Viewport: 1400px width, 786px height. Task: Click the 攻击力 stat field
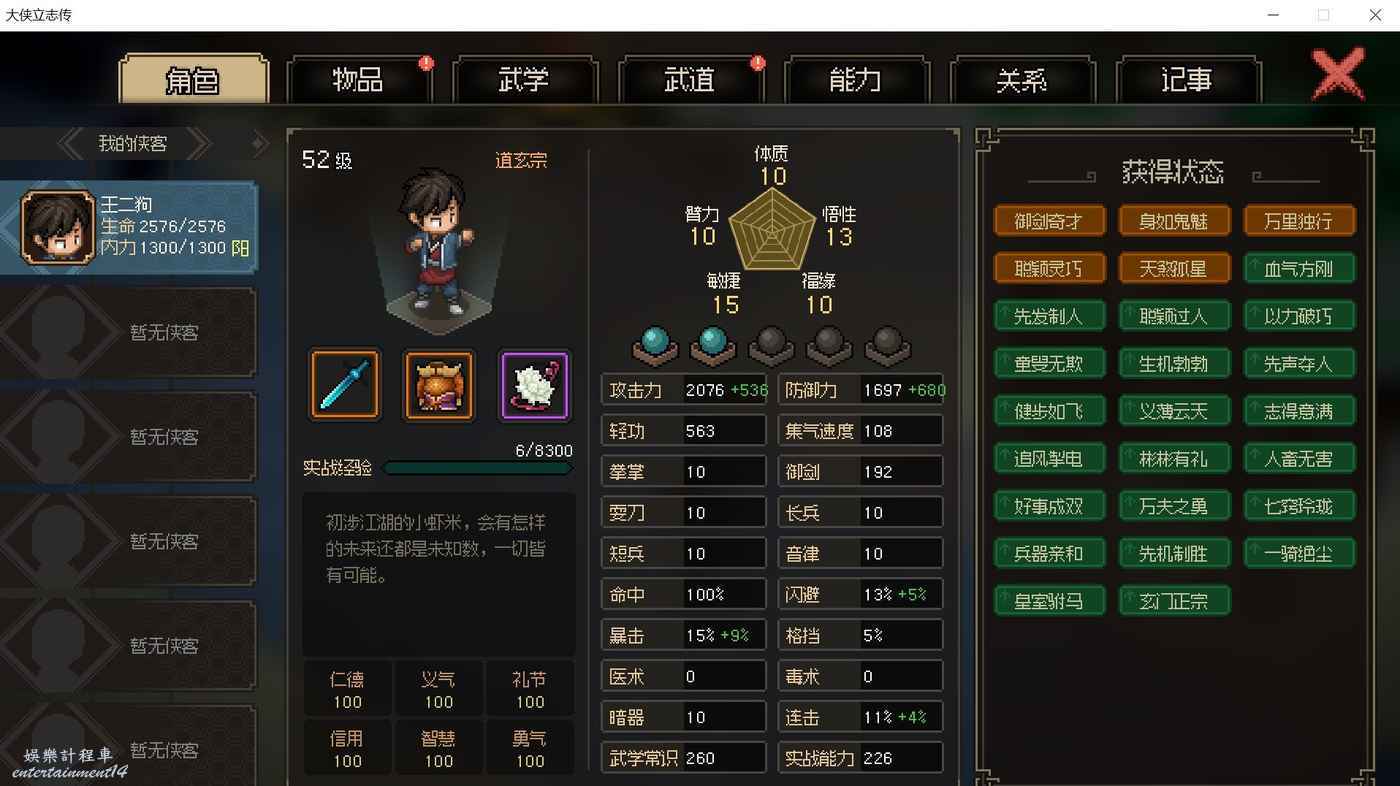pos(684,390)
